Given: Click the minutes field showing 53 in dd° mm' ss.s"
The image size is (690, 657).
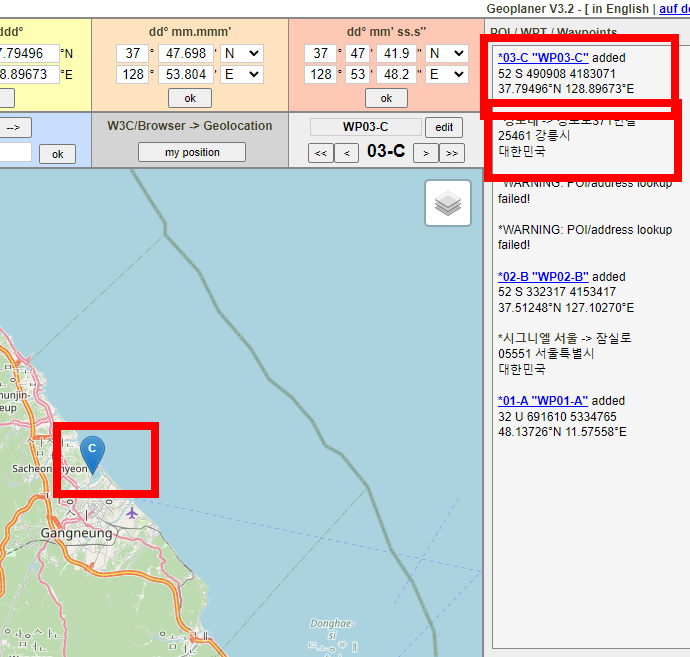Looking at the screenshot, I should (x=358, y=74).
